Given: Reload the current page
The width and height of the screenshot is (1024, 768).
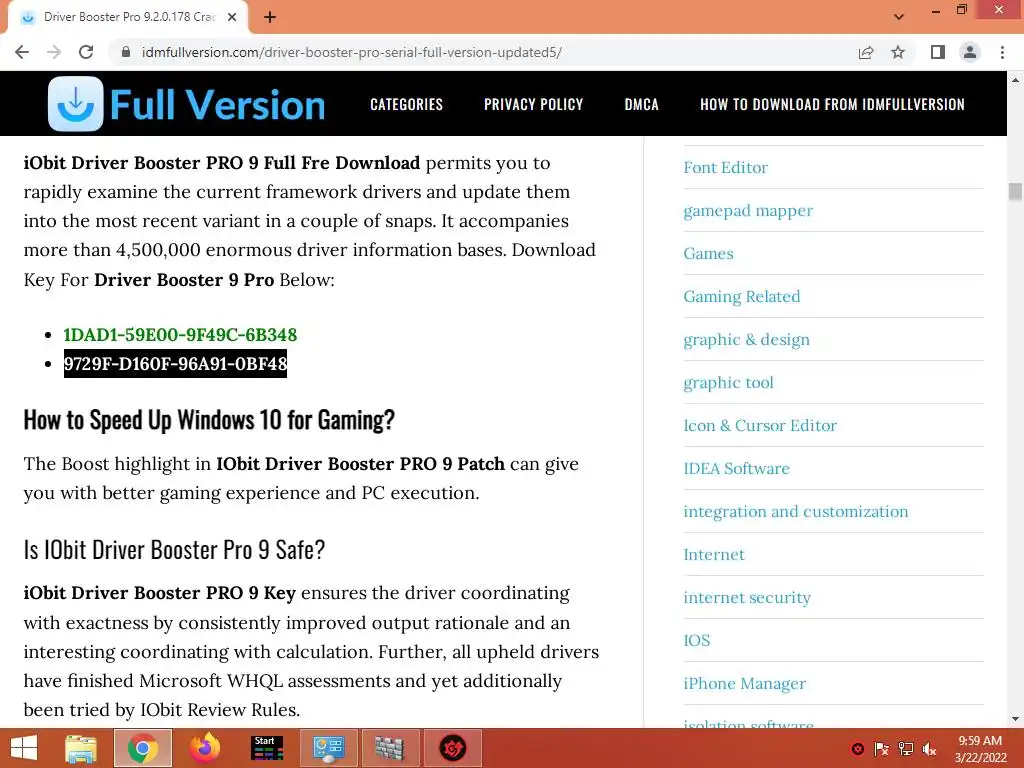Looking at the screenshot, I should click(x=86, y=52).
